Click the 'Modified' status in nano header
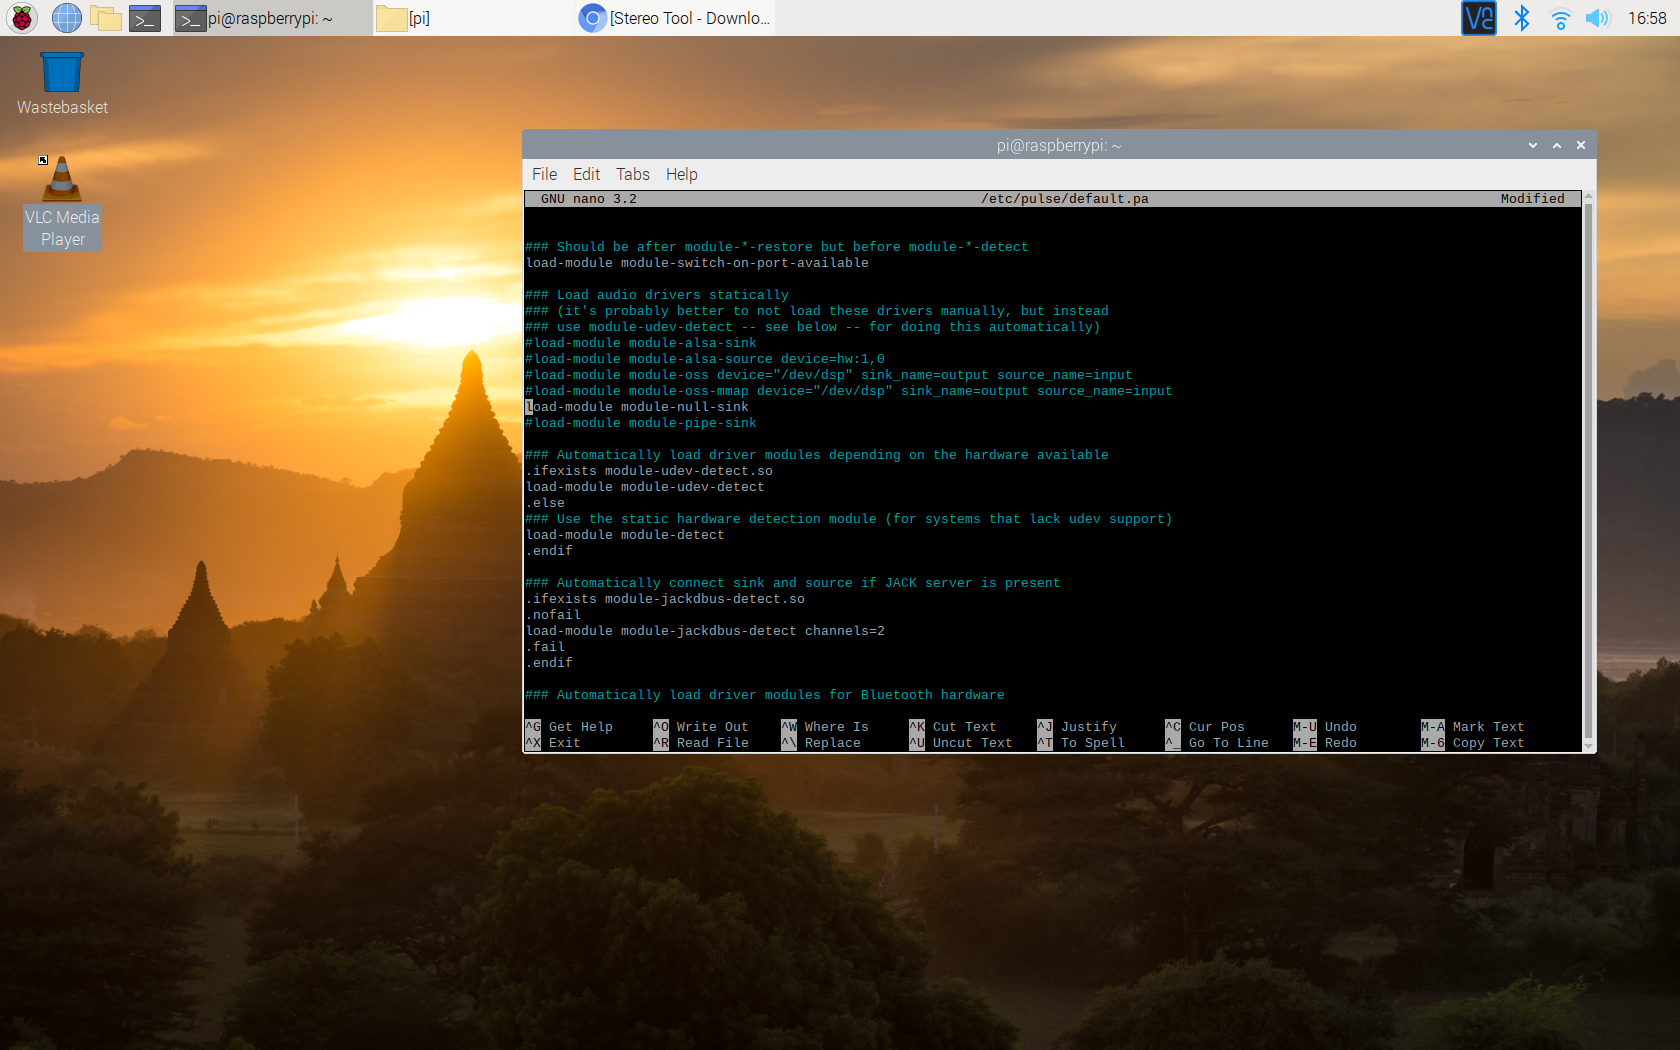 [1532, 199]
